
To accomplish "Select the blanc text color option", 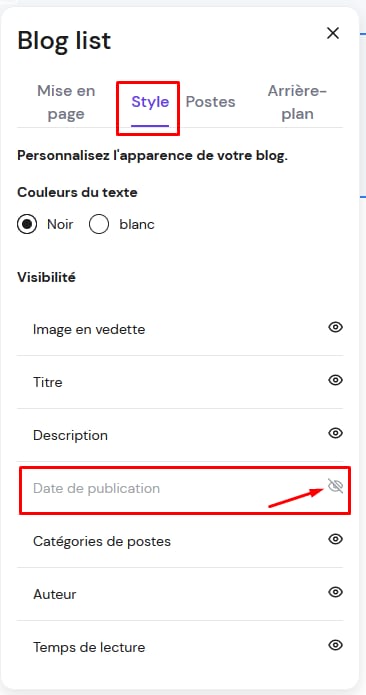I will coord(99,225).
